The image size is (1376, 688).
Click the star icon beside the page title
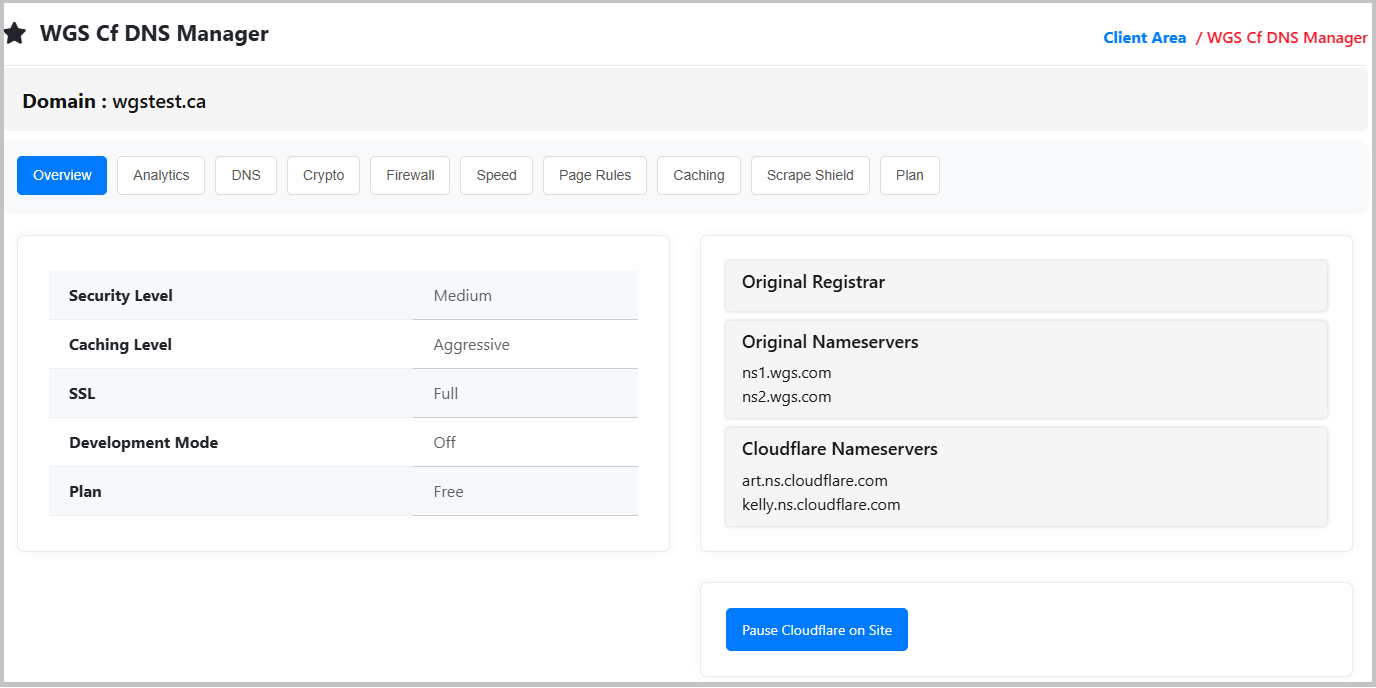(x=15, y=34)
